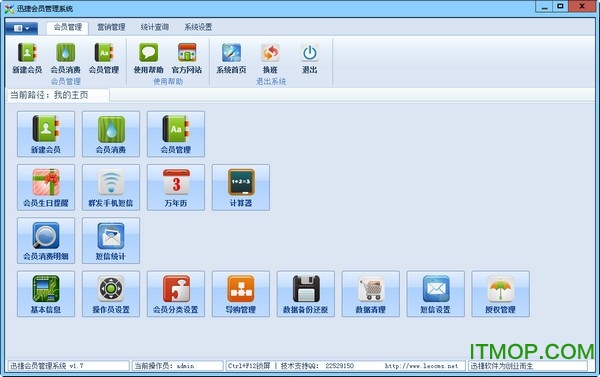600x377 pixels.
Task: Open 数据备份还原 floppy disk tile
Action: tap(306, 294)
